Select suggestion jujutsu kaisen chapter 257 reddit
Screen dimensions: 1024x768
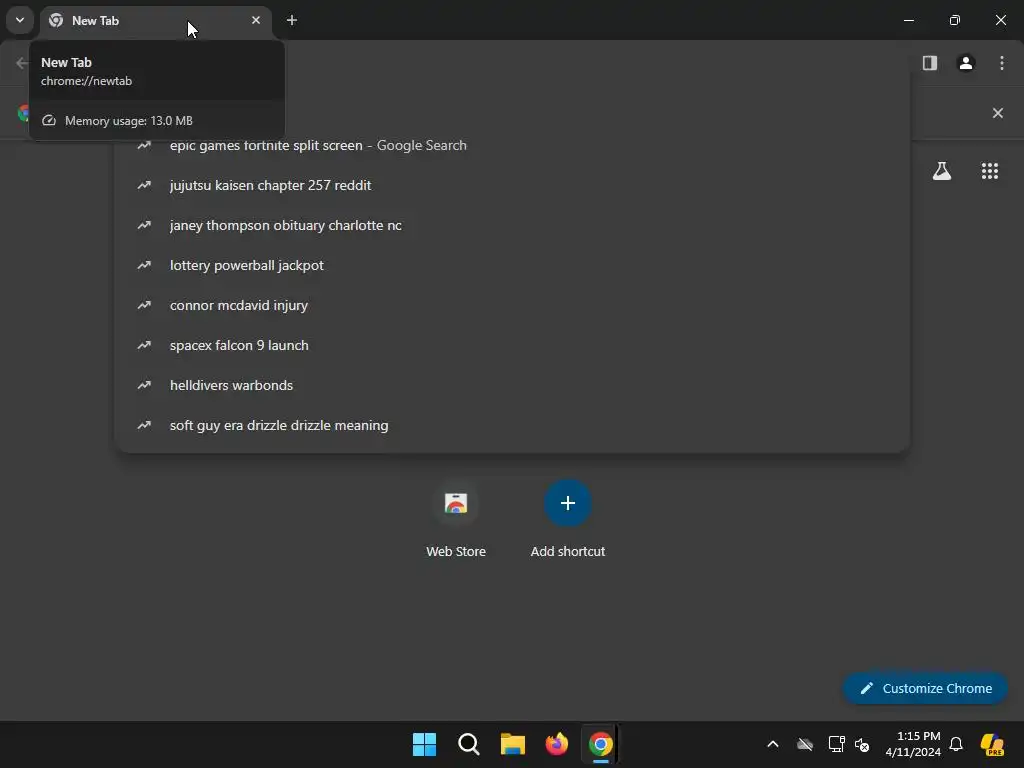(x=512, y=185)
